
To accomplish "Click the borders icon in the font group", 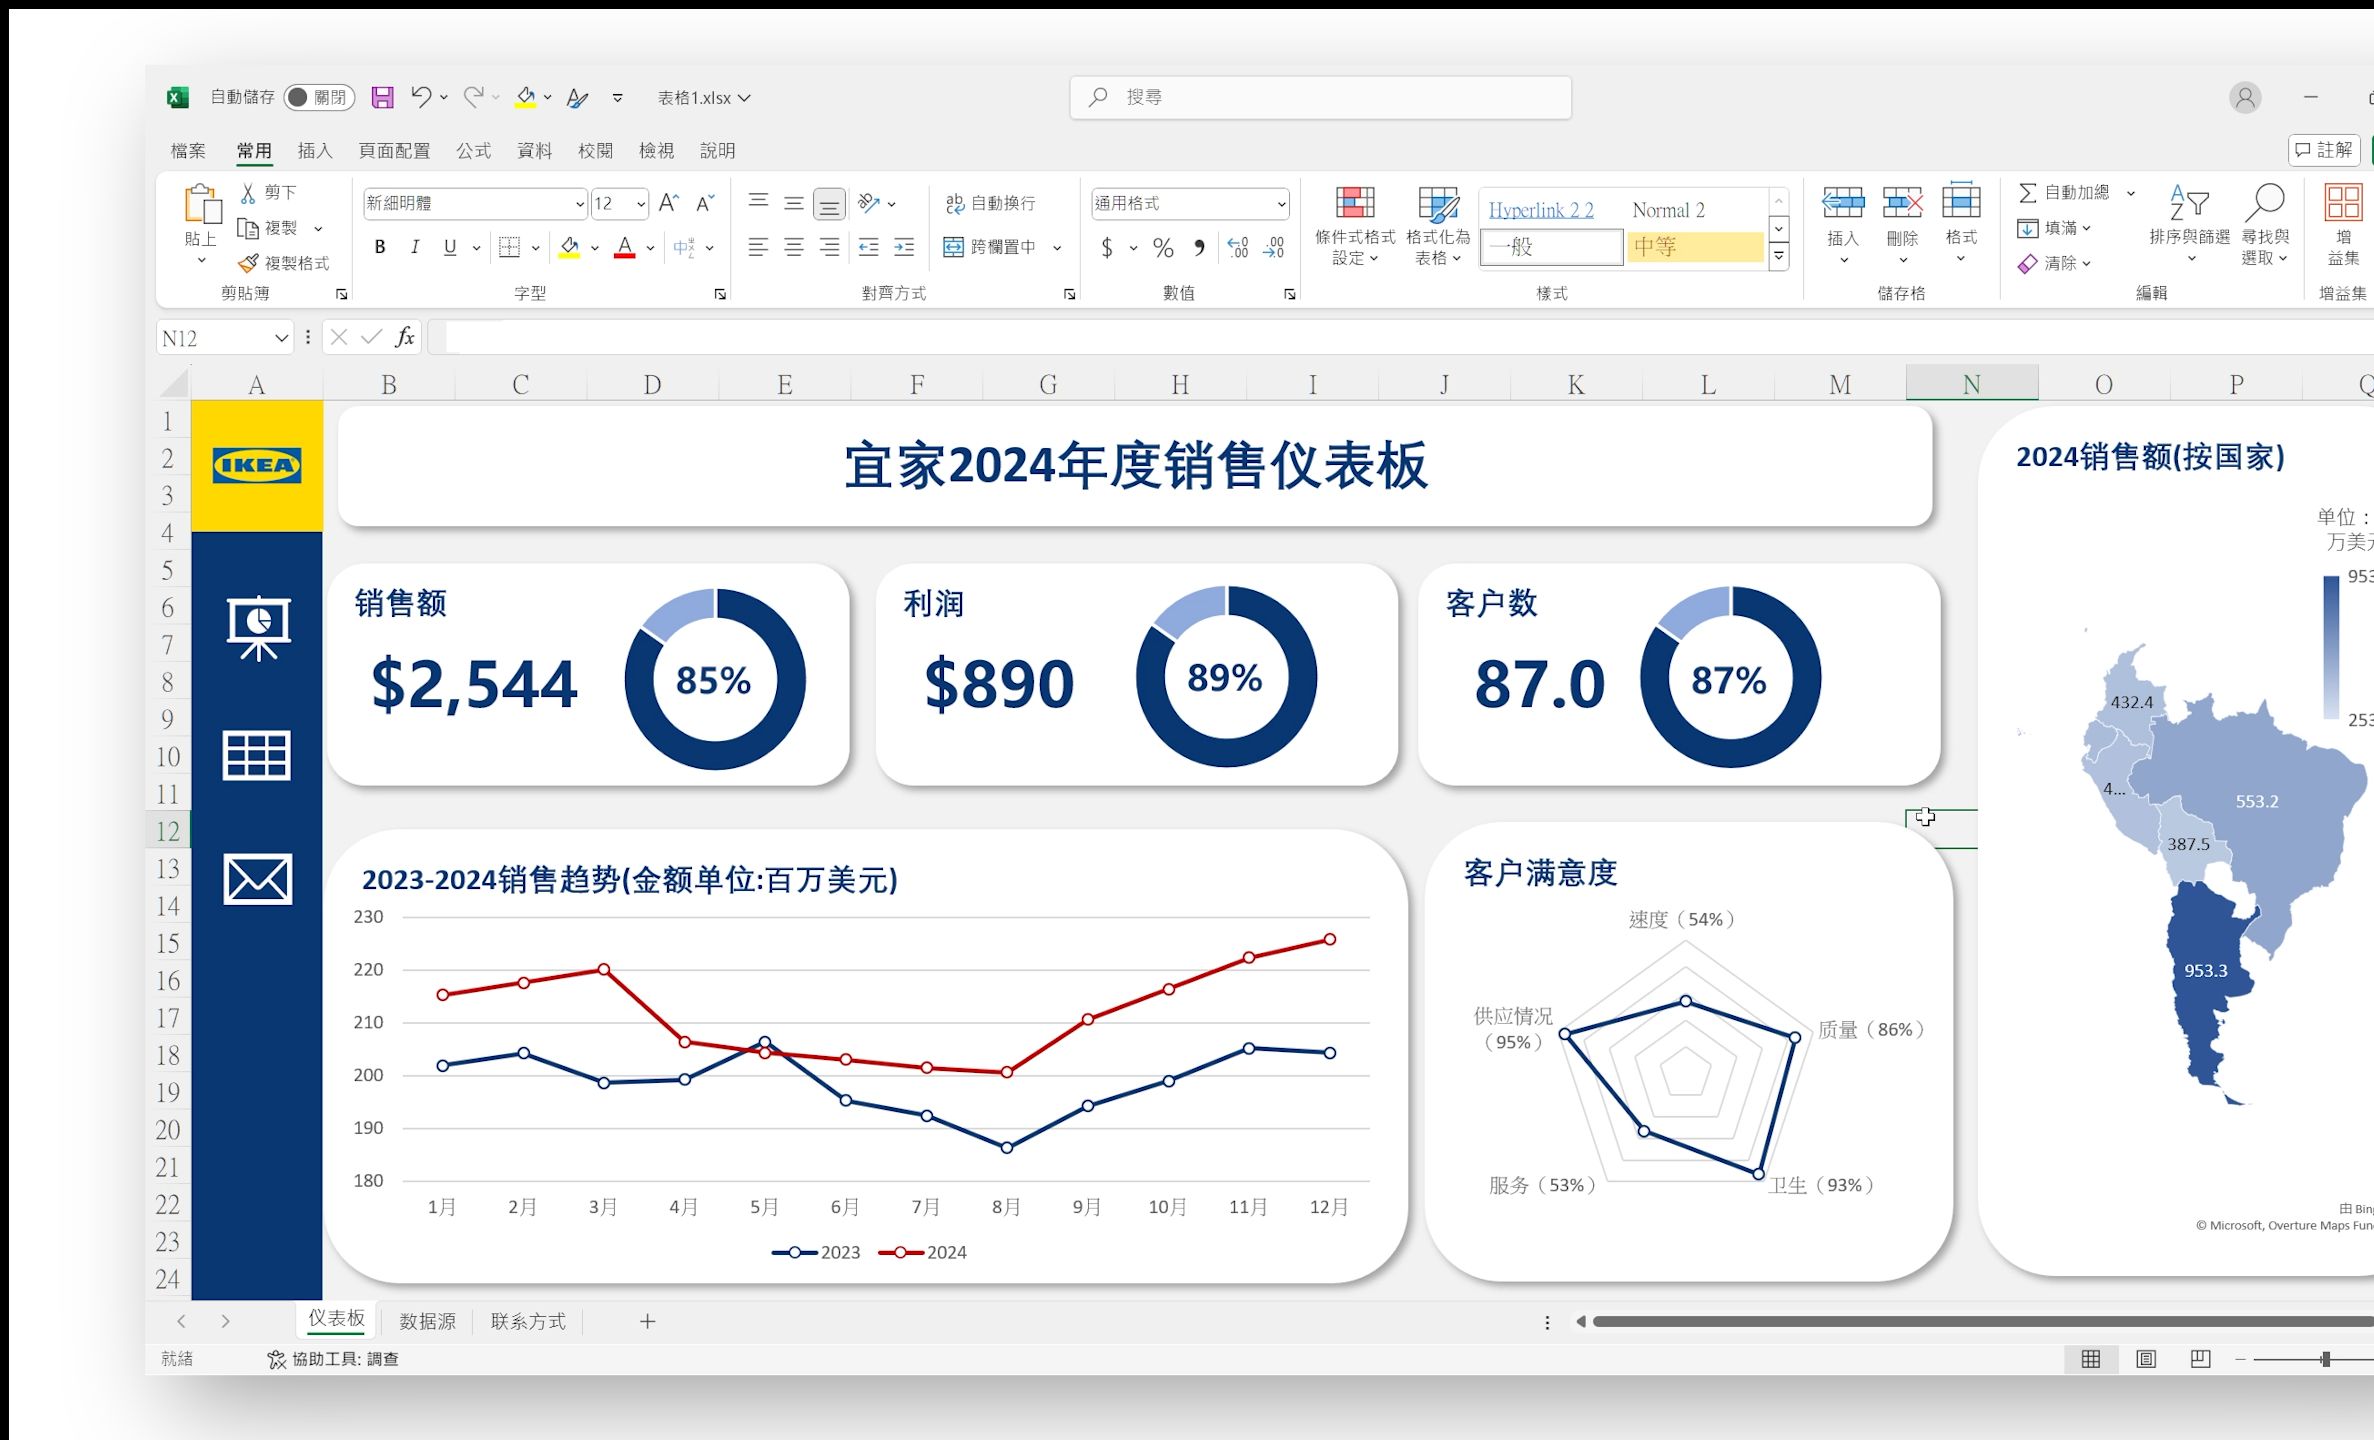I will pyautogui.click(x=509, y=247).
